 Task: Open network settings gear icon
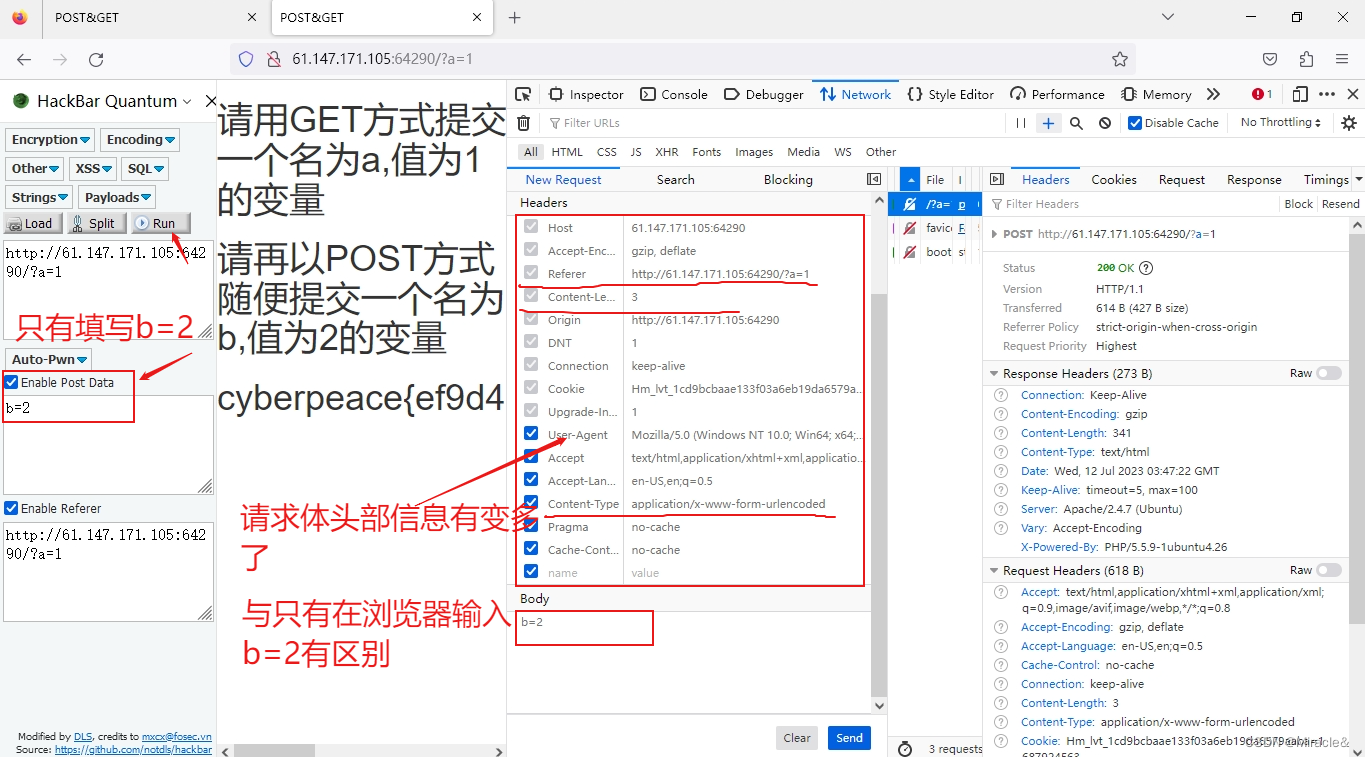(x=1349, y=123)
